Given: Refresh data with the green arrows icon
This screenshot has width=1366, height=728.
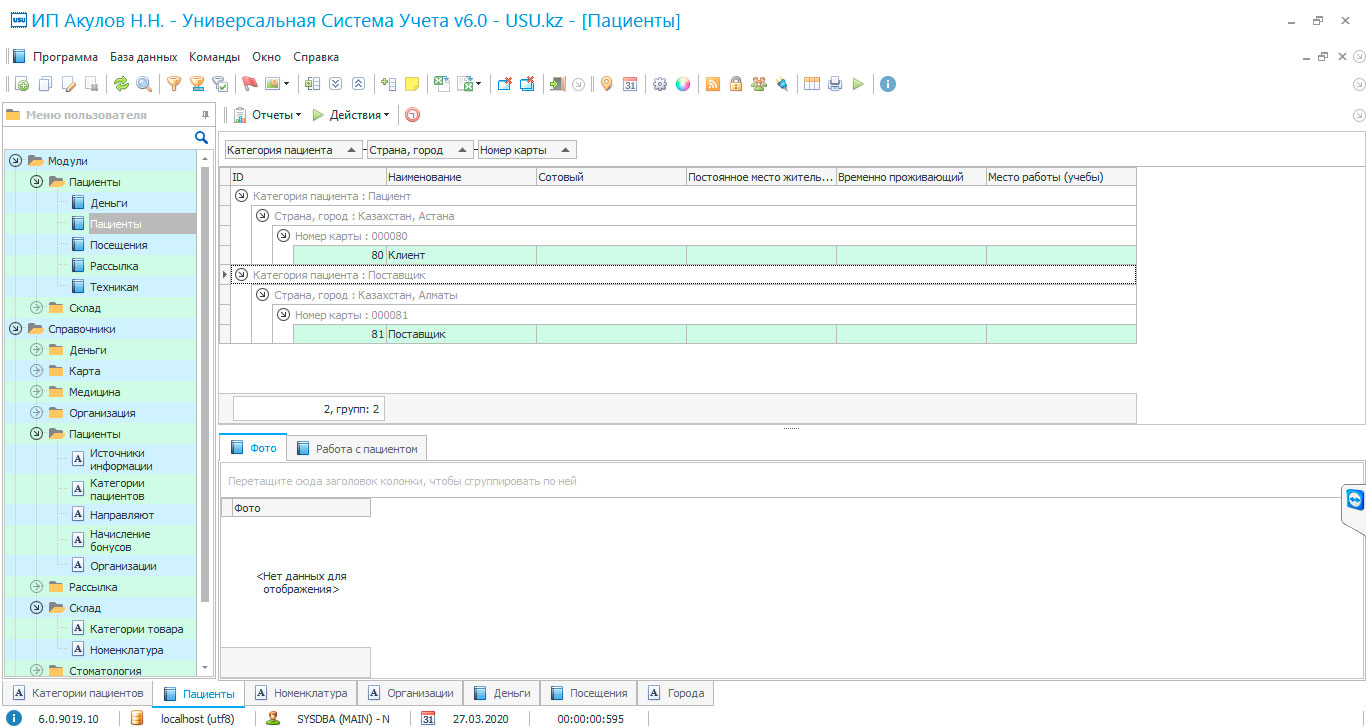Looking at the screenshot, I should tap(121, 84).
